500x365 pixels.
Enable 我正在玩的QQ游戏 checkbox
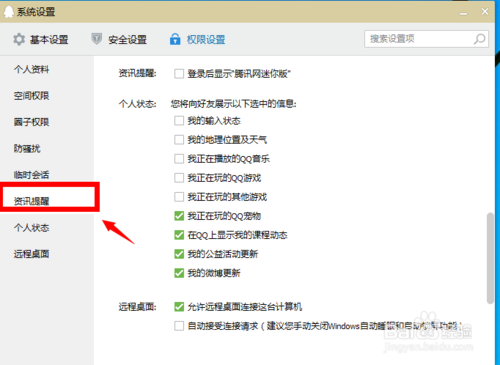coord(179,178)
